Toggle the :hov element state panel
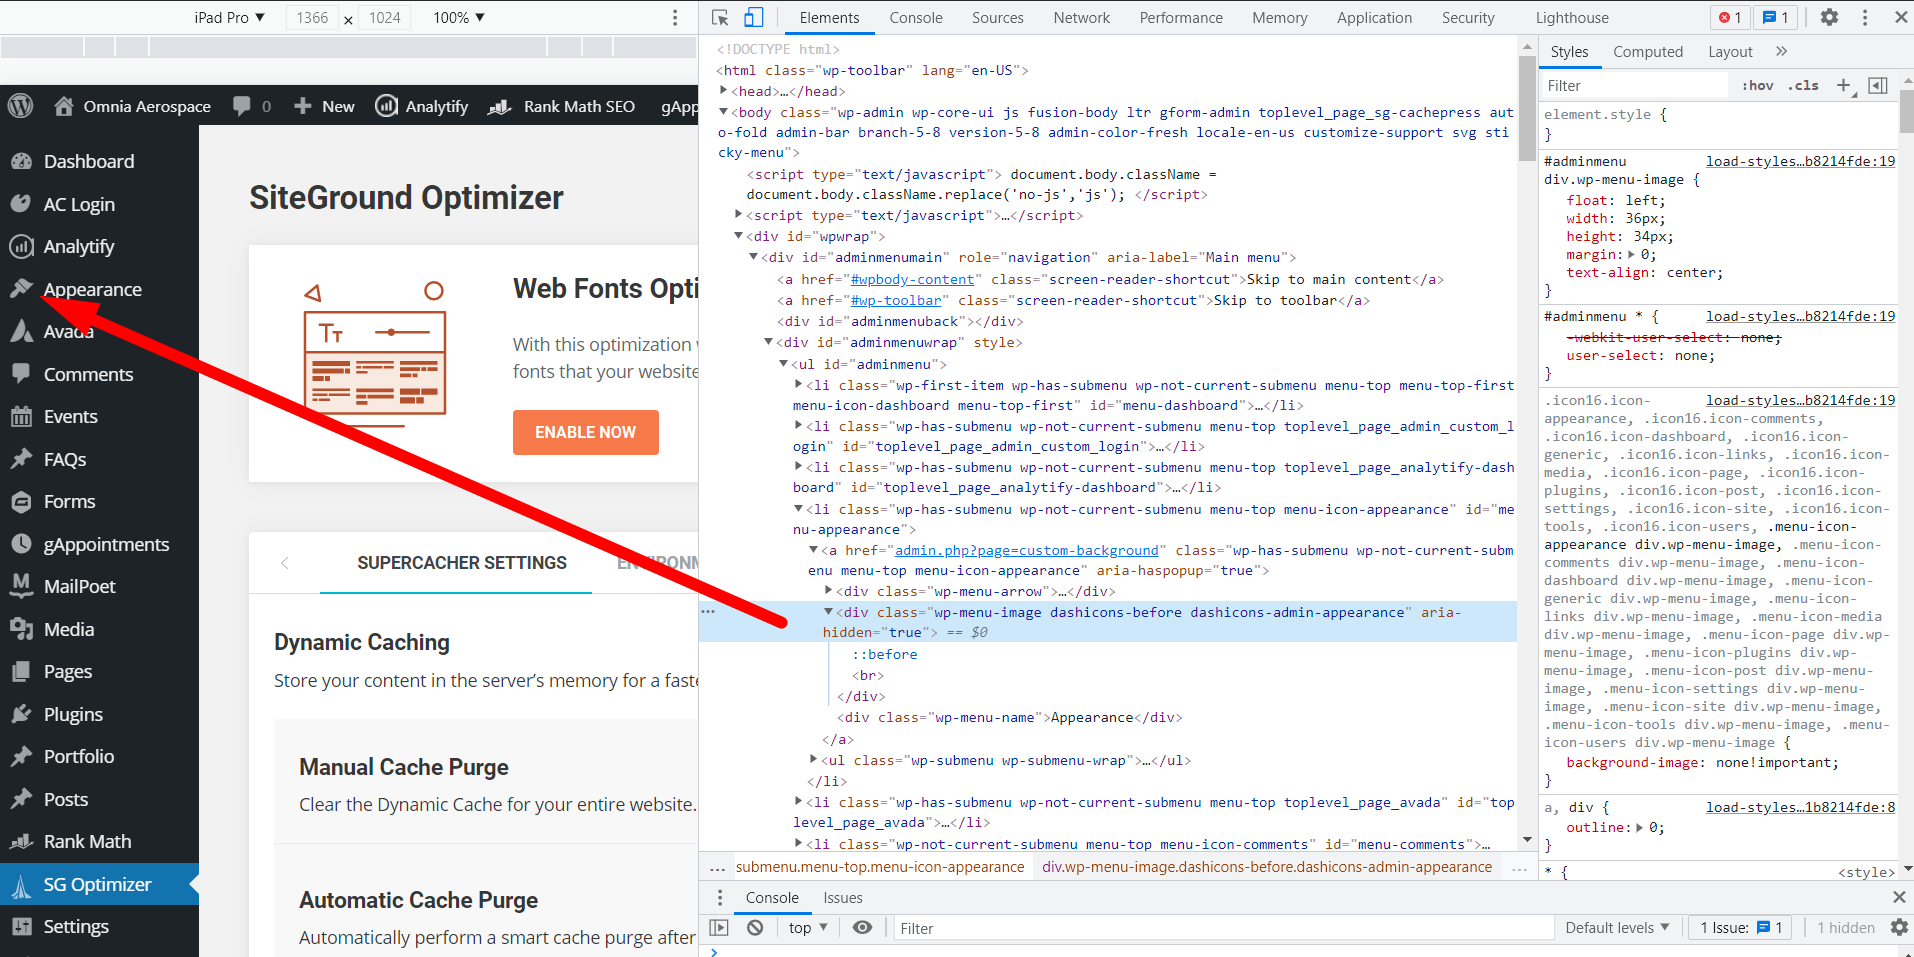The width and height of the screenshot is (1914, 957). [x=1757, y=85]
